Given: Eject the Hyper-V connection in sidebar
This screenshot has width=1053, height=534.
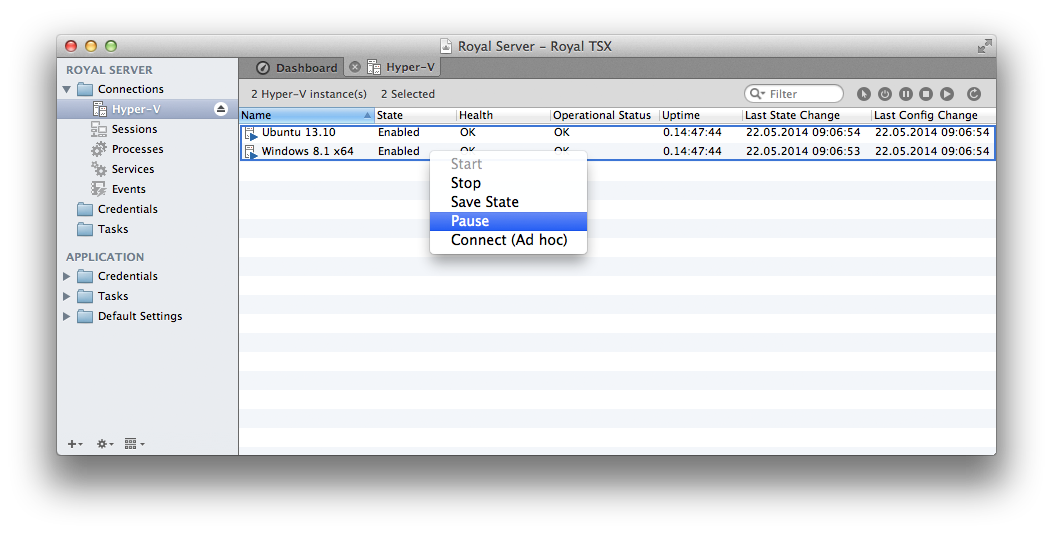Looking at the screenshot, I should (221, 109).
